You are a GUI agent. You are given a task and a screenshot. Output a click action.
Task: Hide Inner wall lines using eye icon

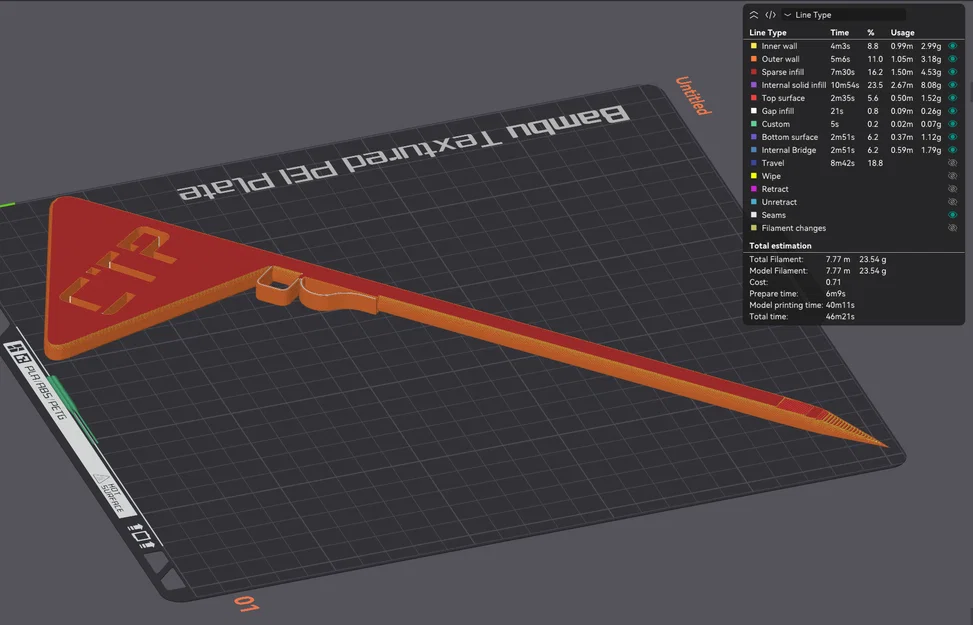[953, 46]
